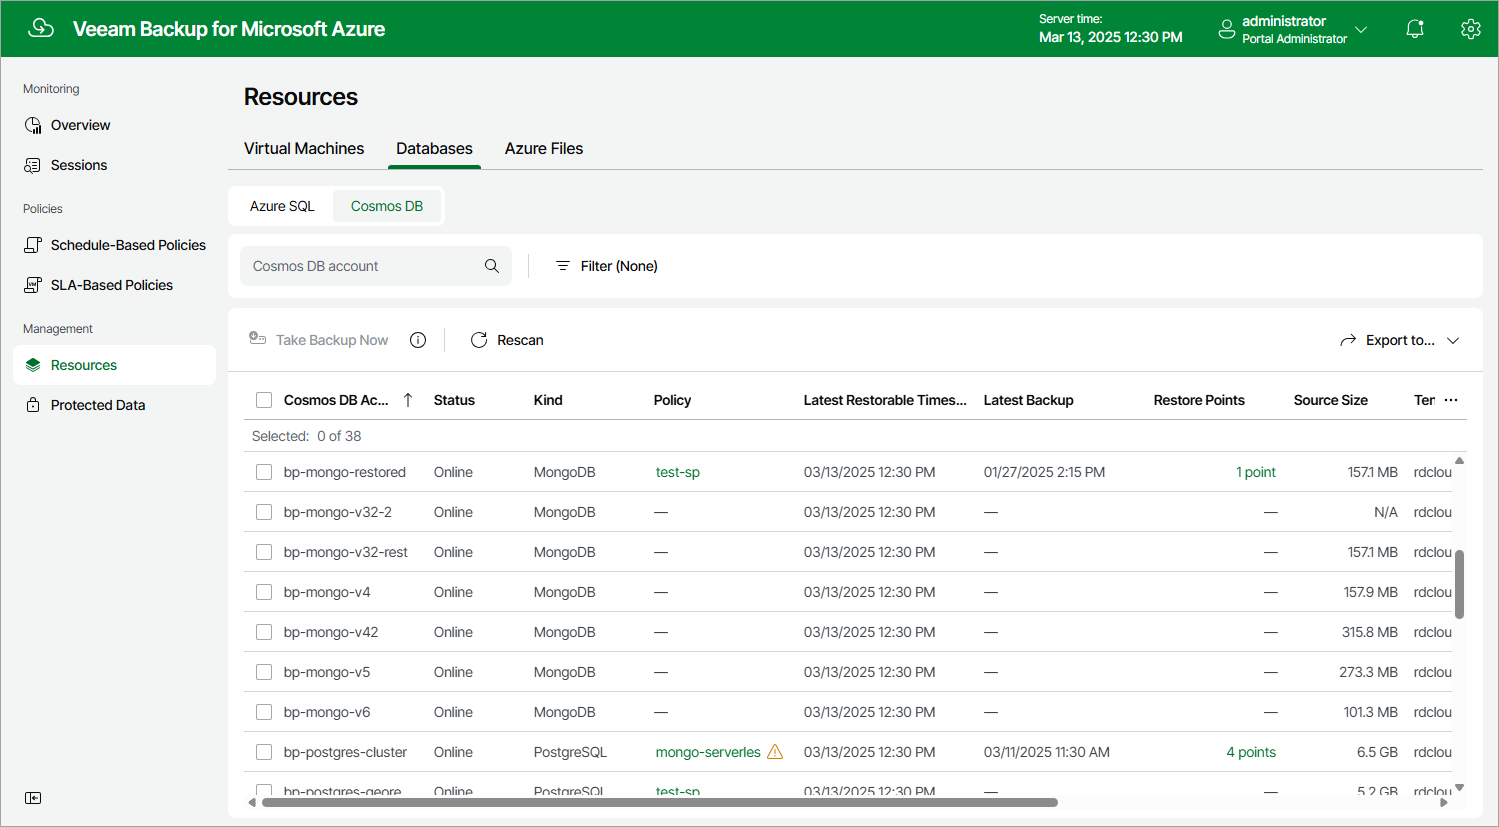Check the bp-postgres-cluster row checkbox
The width and height of the screenshot is (1499, 827).
pyautogui.click(x=264, y=752)
